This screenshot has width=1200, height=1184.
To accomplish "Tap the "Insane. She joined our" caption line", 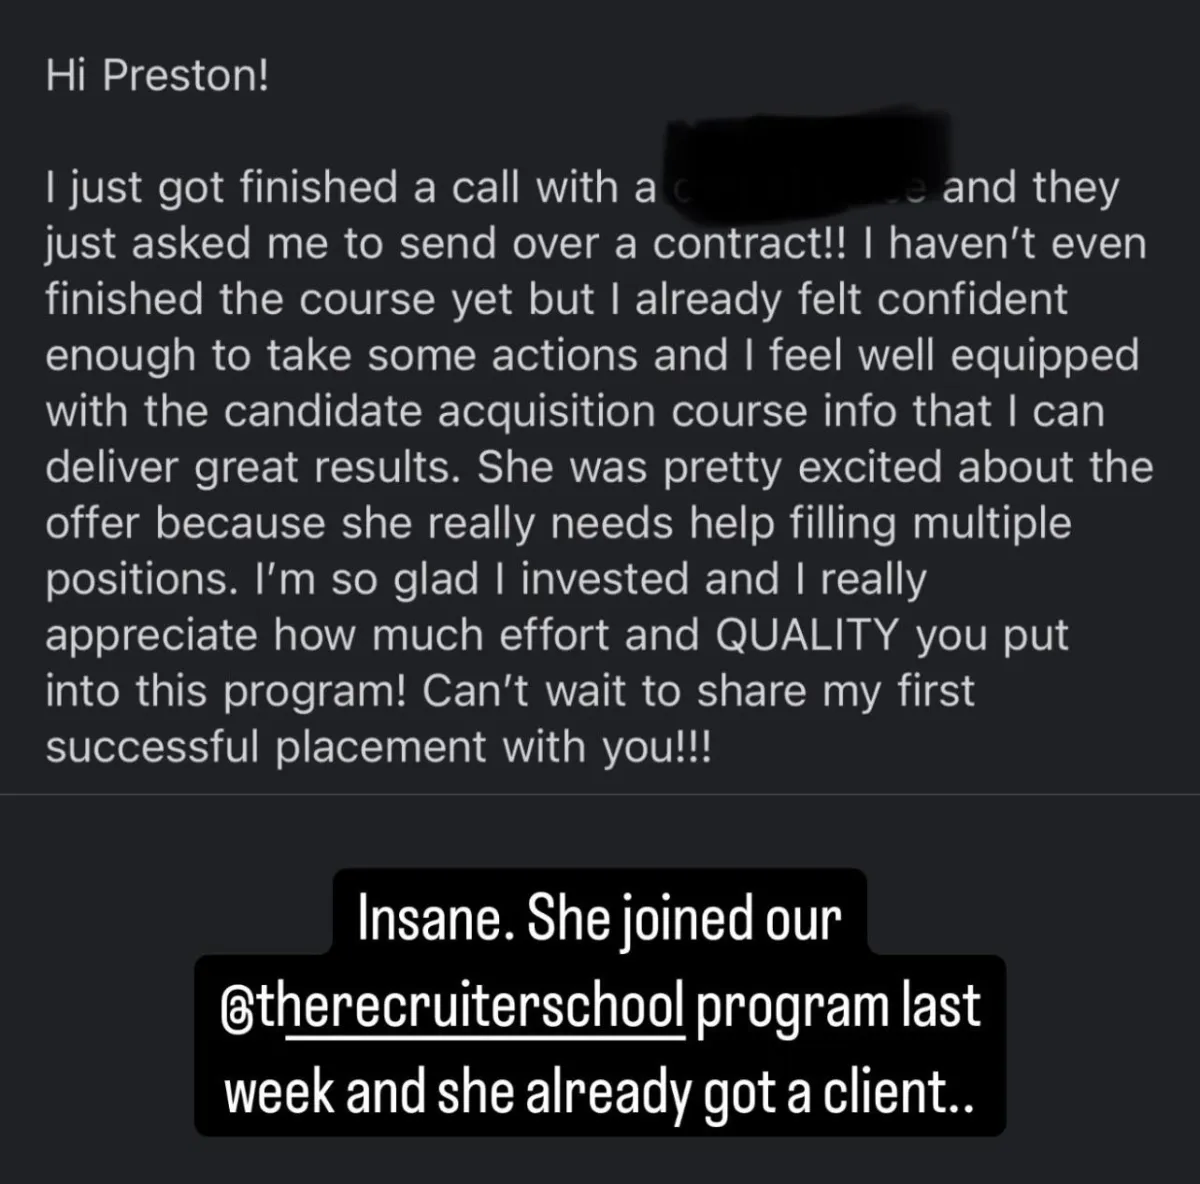I will click(x=600, y=919).
